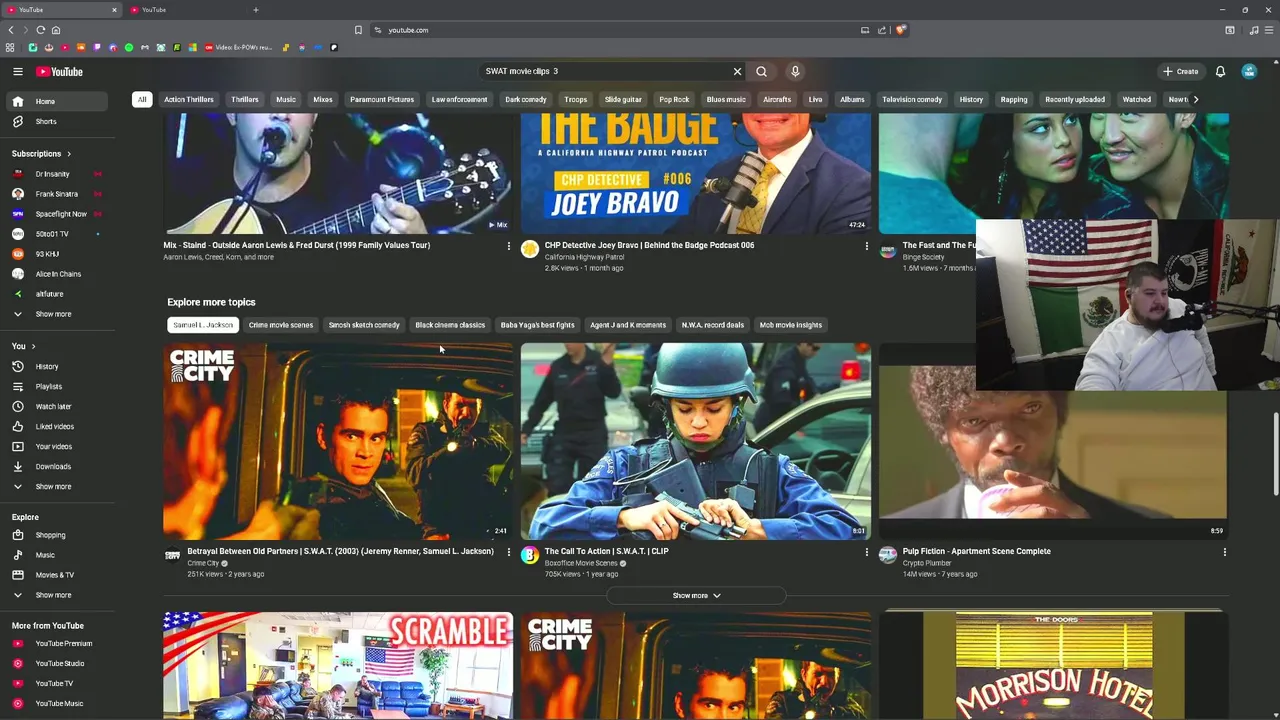This screenshot has width=1280, height=720.
Task: Open the Morrison Hotel thumbnail
Action: coord(1053,666)
